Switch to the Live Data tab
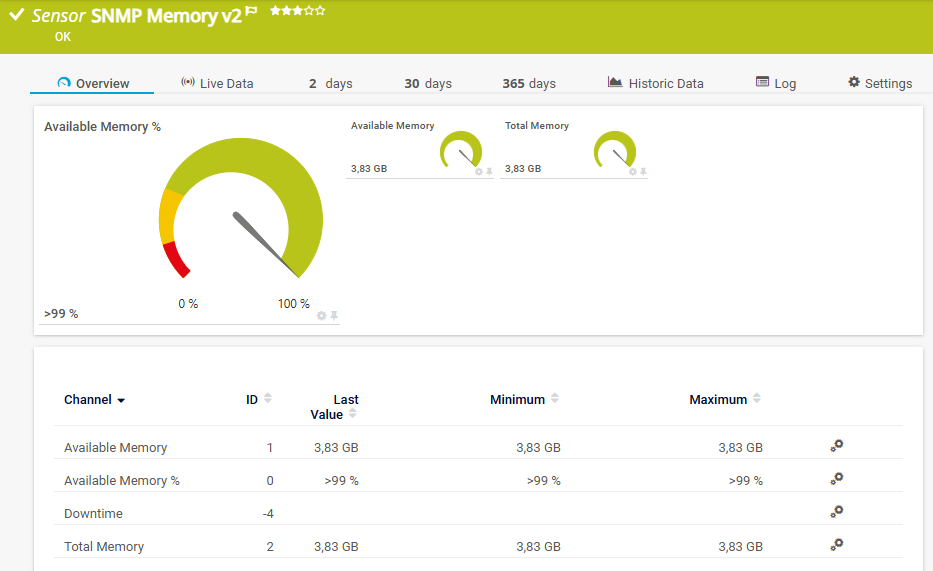This screenshot has height=571, width=933. coord(217,84)
